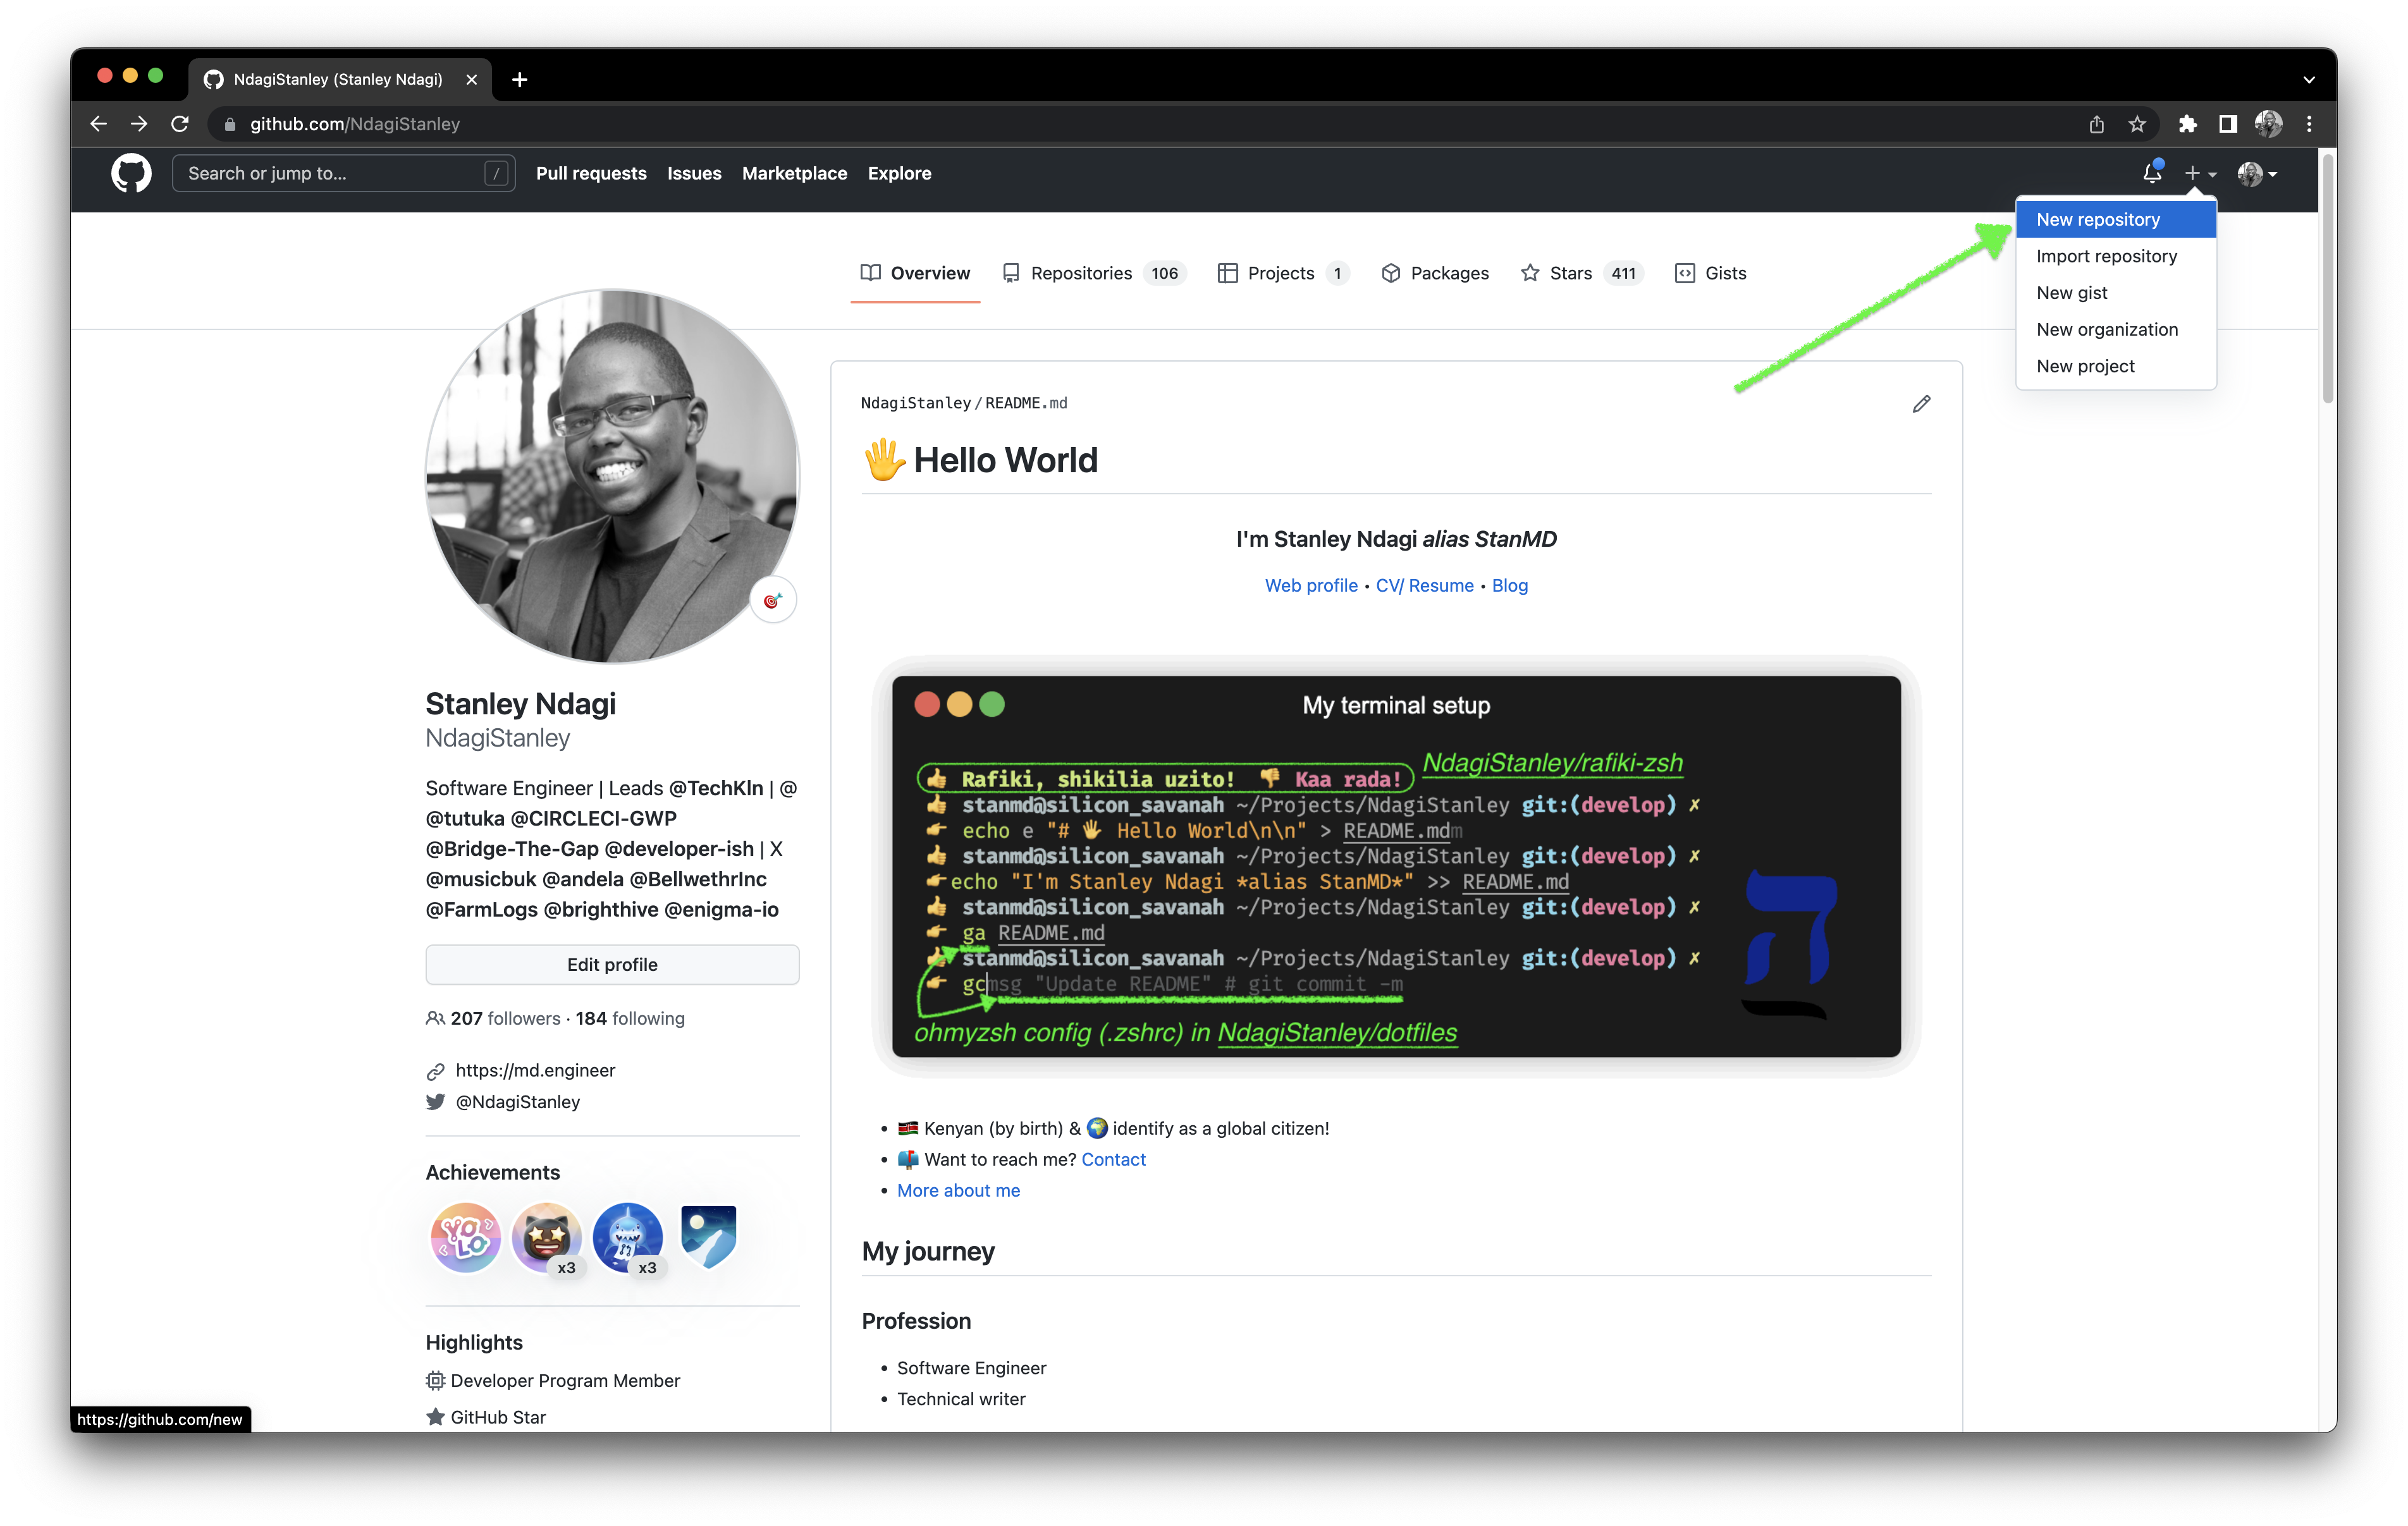The height and width of the screenshot is (1526, 2408).
Task: Switch to the Repositories tab
Action: coord(1081,272)
